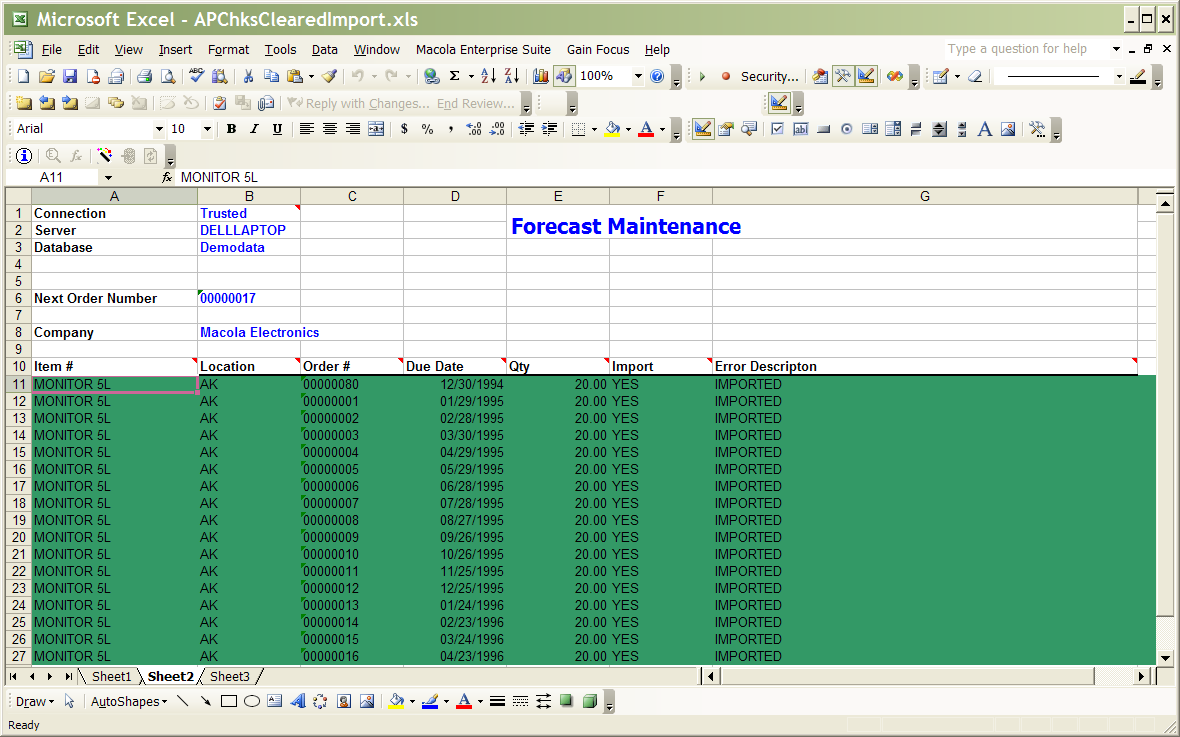Image resolution: width=1180 pixels, height=737 pixels.
Task: Select column G header
Action: 925,196
